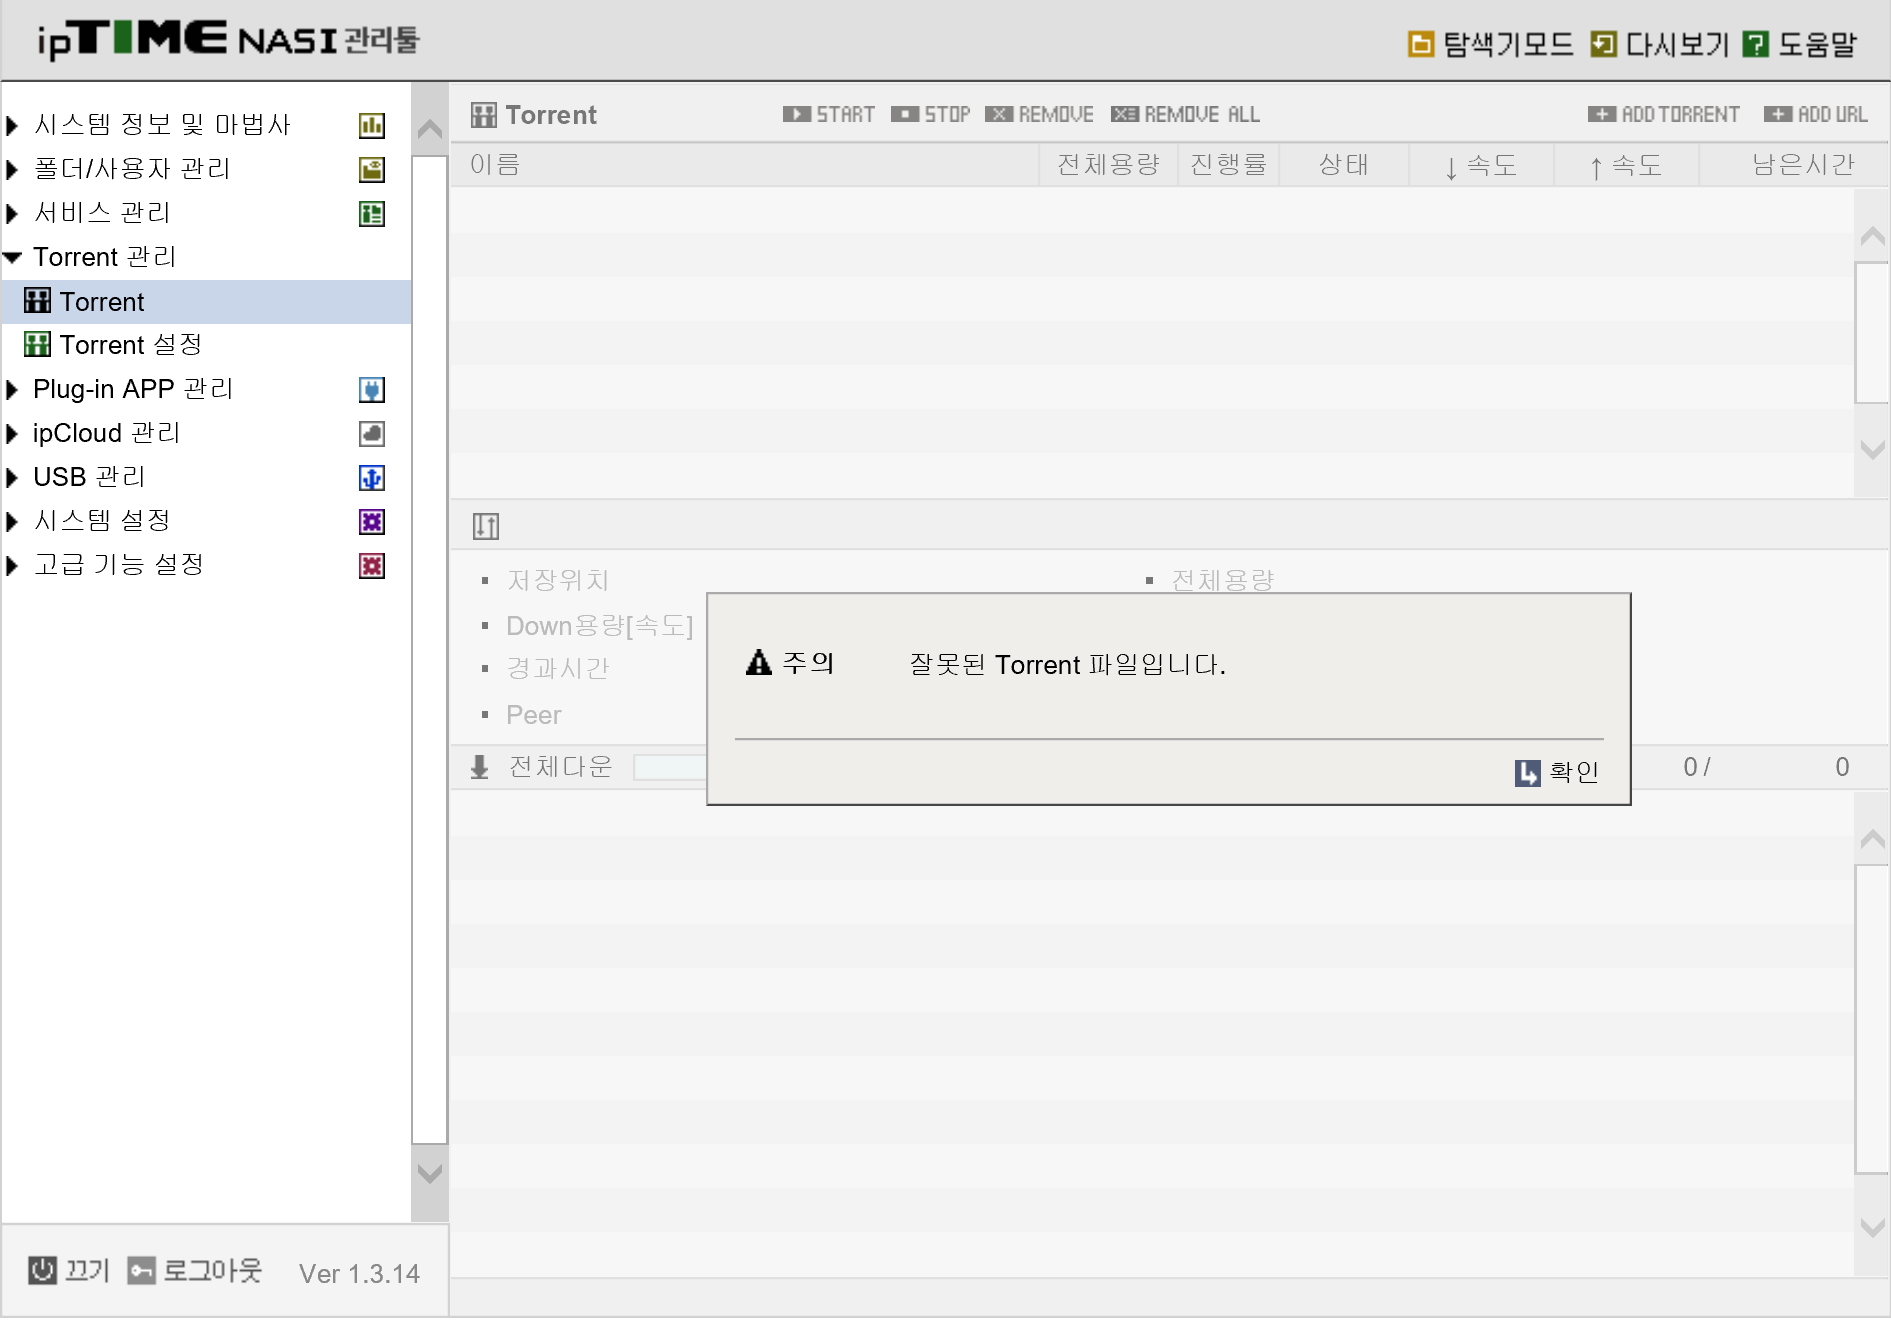
Task: Start the selected torrent
Action: tap(829, 114)
